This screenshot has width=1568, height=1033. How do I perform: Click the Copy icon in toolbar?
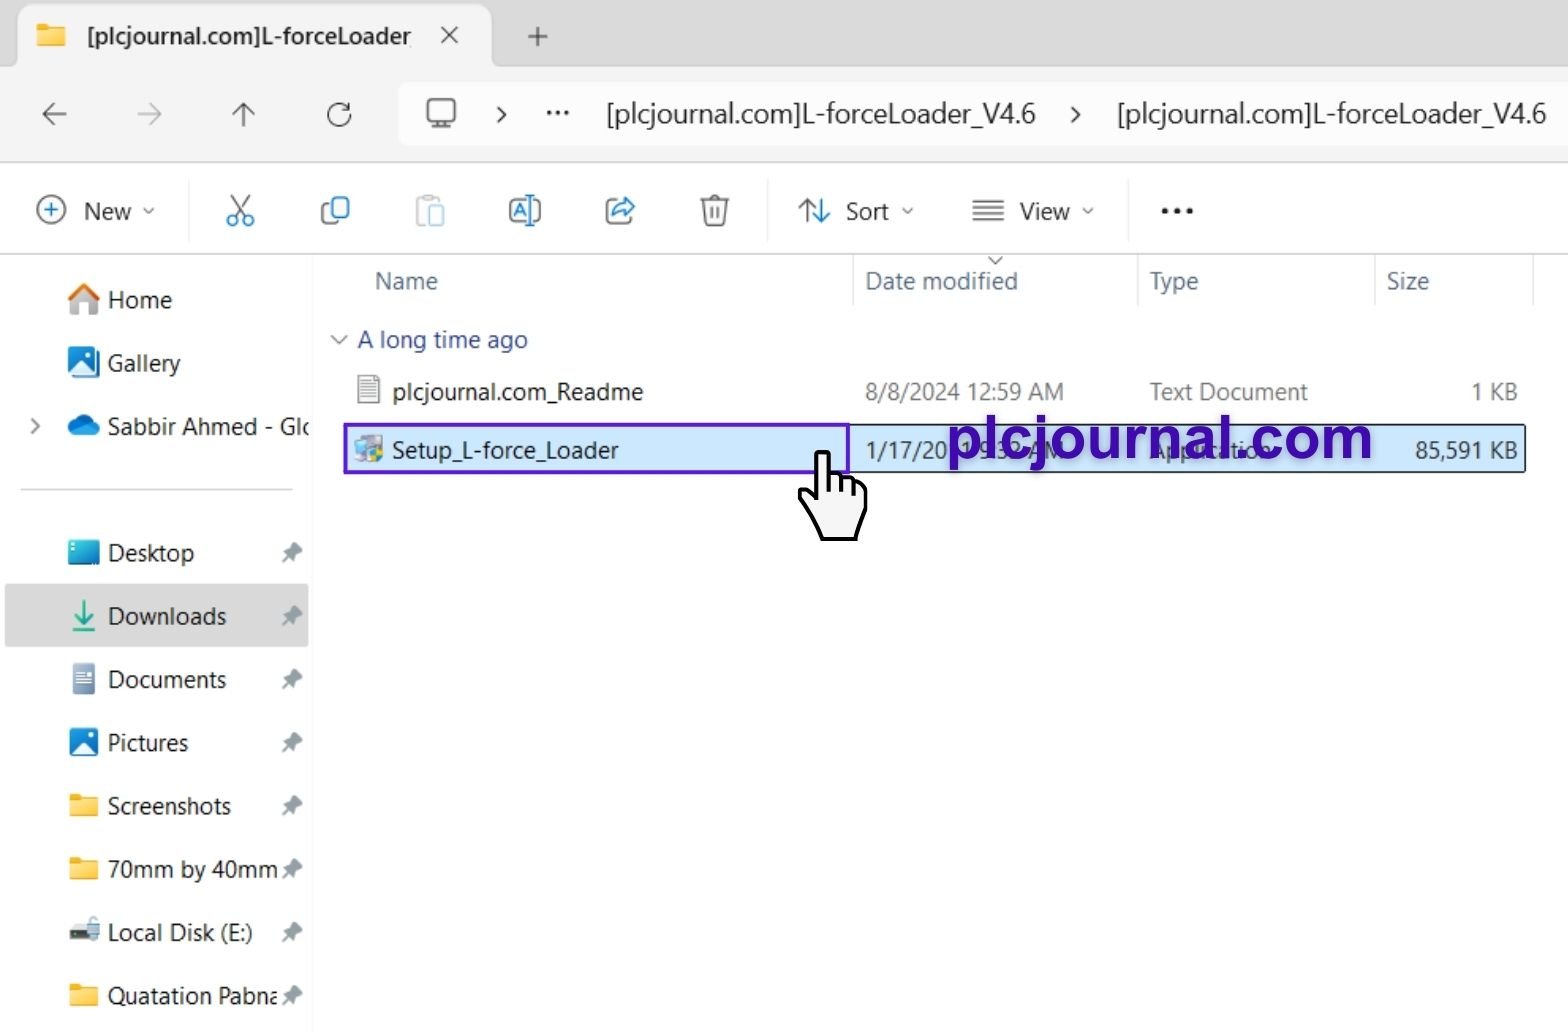pos(335,210)
